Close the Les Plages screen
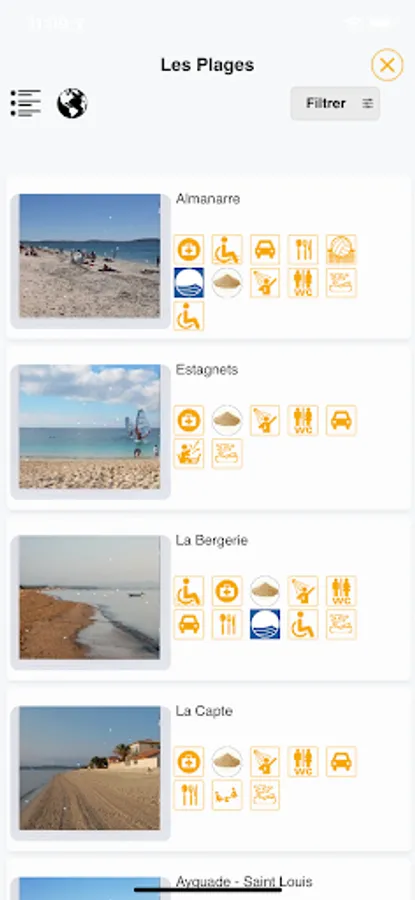Viewport: 415px width, 900px height. pos(387,65)
